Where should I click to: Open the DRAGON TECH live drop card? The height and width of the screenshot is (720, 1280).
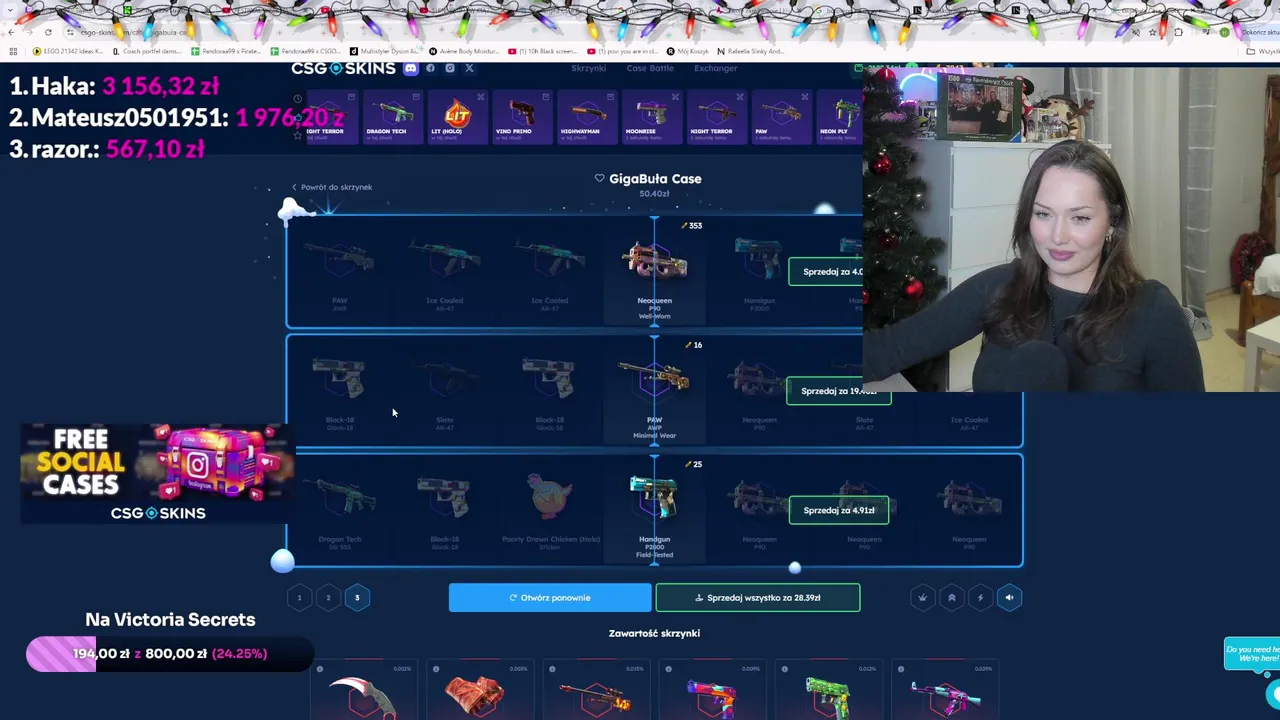[392, 118]
